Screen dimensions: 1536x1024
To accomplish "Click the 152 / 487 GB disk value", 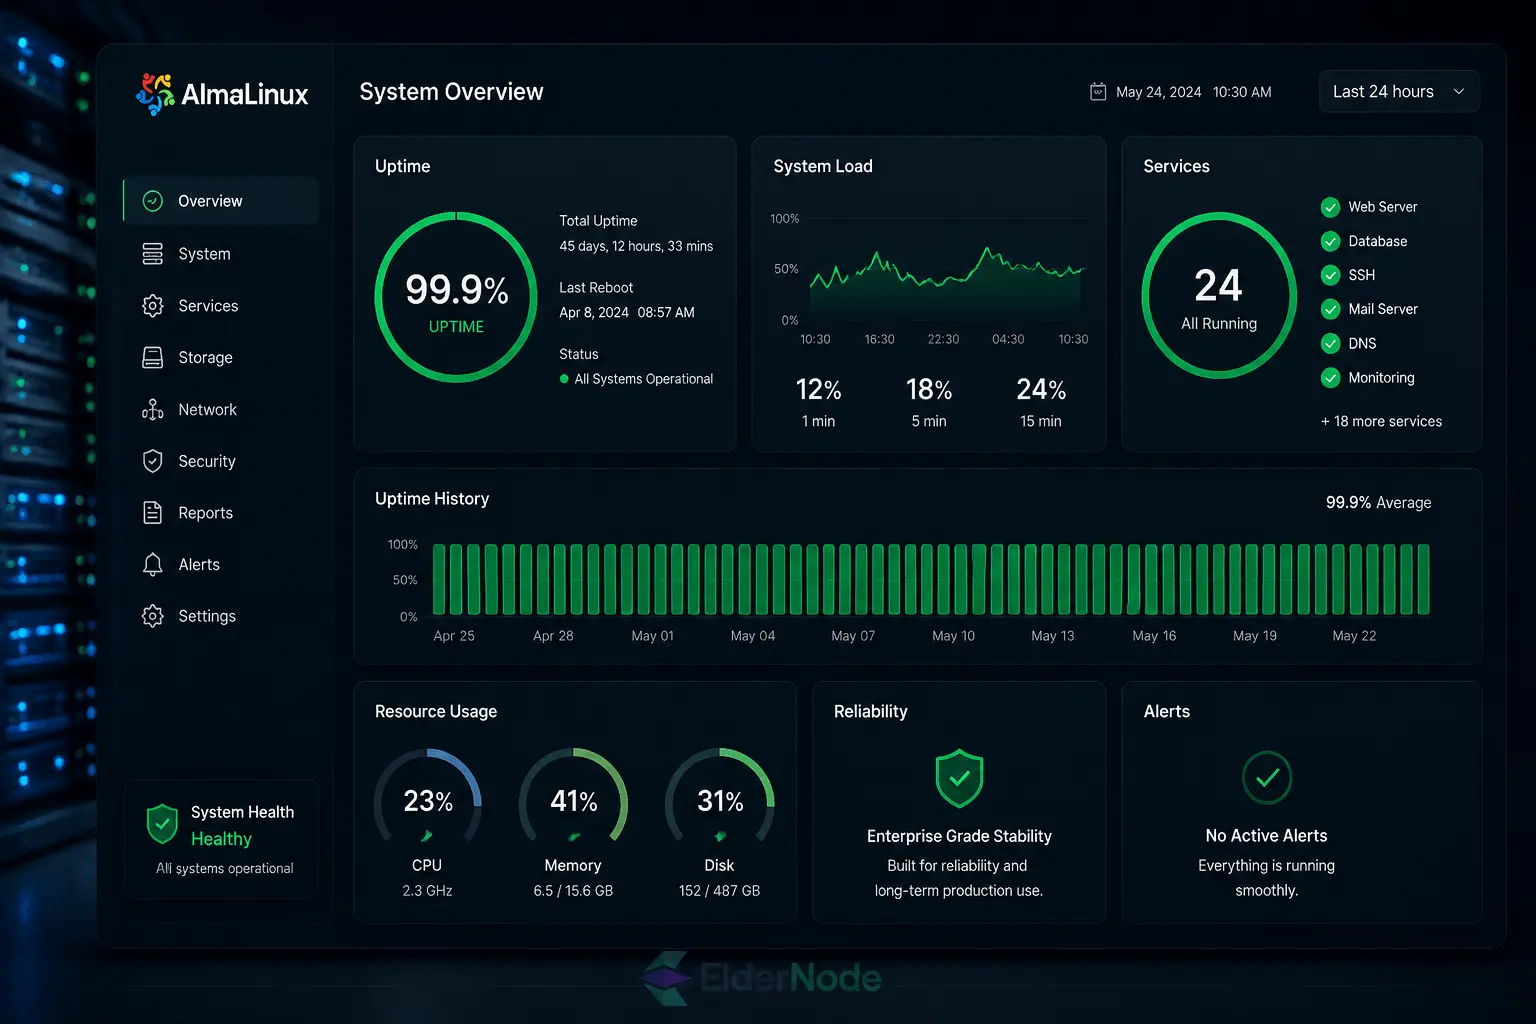I will coord(719,891).
